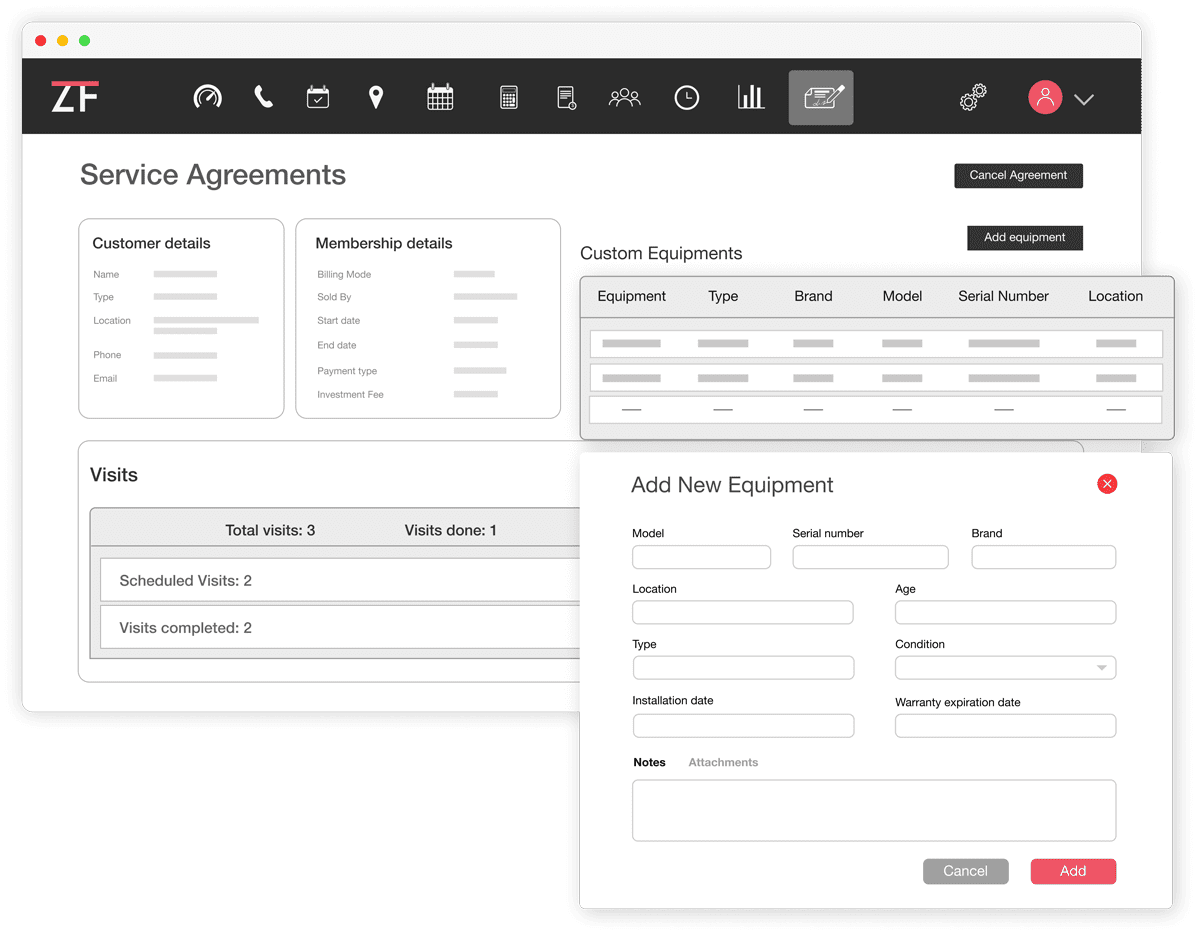This screenshot has height=934, width=1200.
Task: Click the Model input field
Action: pos(701,557)
